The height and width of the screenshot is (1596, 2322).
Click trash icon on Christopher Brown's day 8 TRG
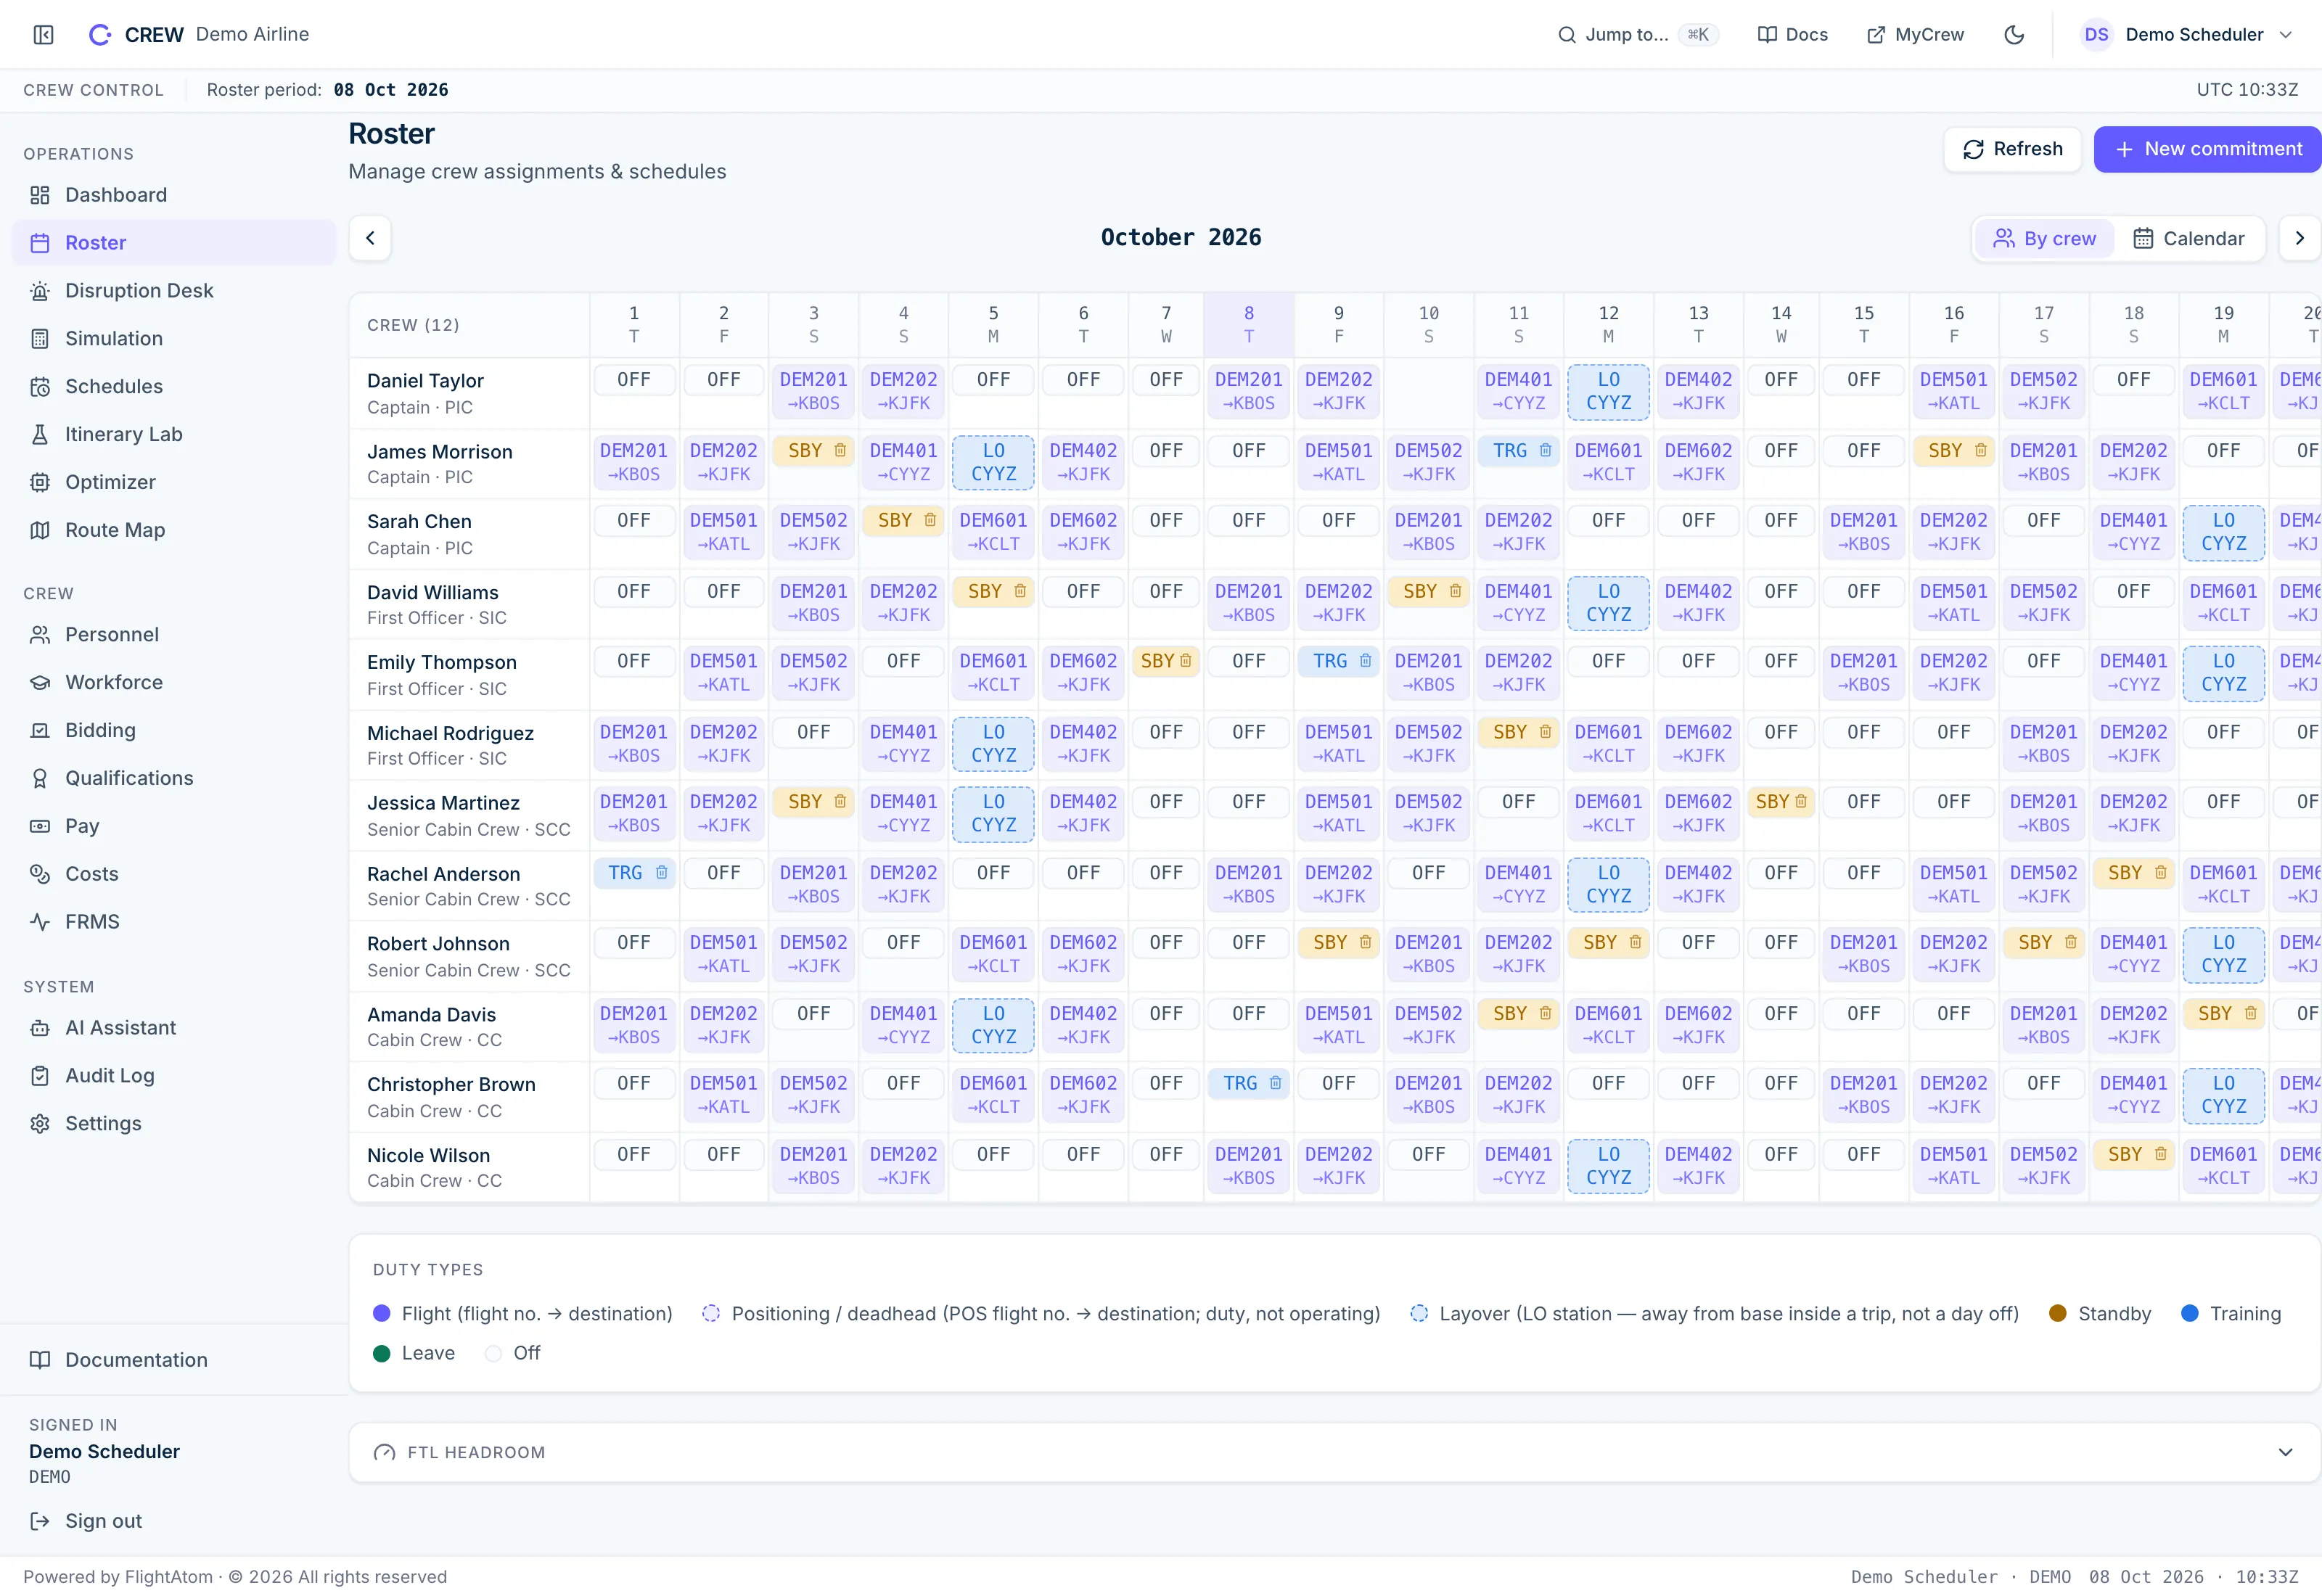pyautogui.click(x=1275, y=1084)
